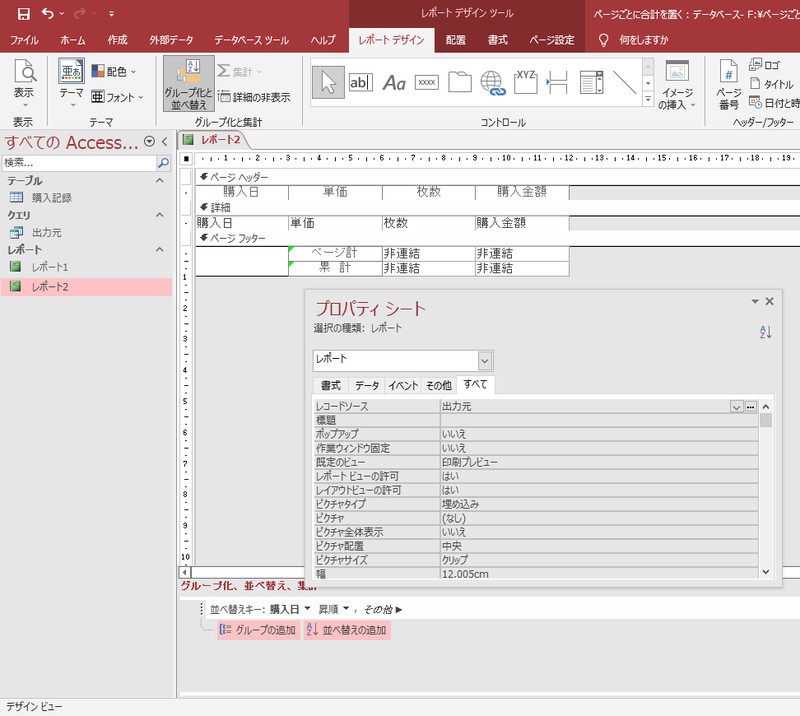Switch to Database Tools (データベース ツール) tab
This screenshot has height=716, width=800.
click(251, 40)
